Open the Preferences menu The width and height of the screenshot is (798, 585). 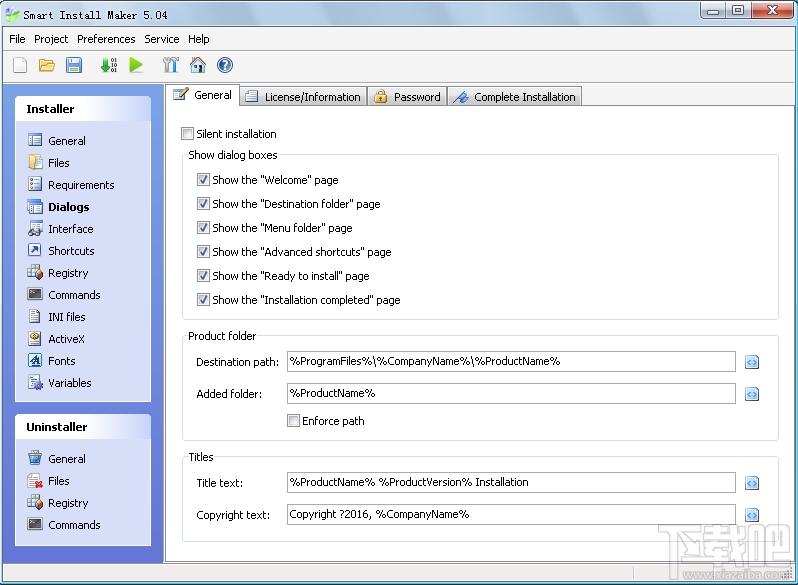click(x=106, y=39)
